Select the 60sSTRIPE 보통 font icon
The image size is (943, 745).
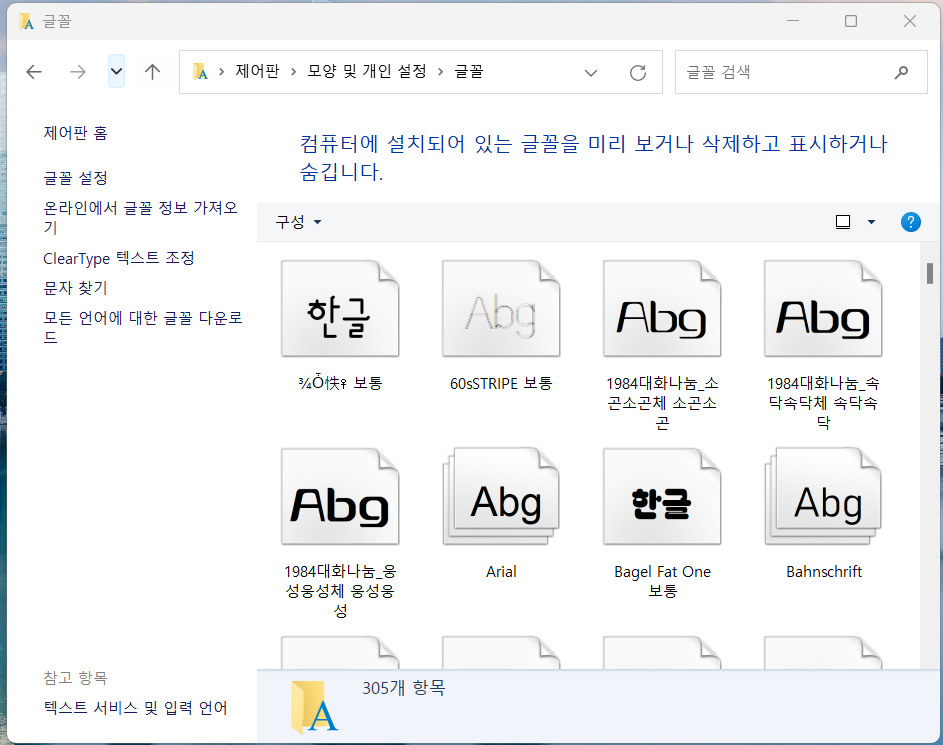click(x=501, y=308)
